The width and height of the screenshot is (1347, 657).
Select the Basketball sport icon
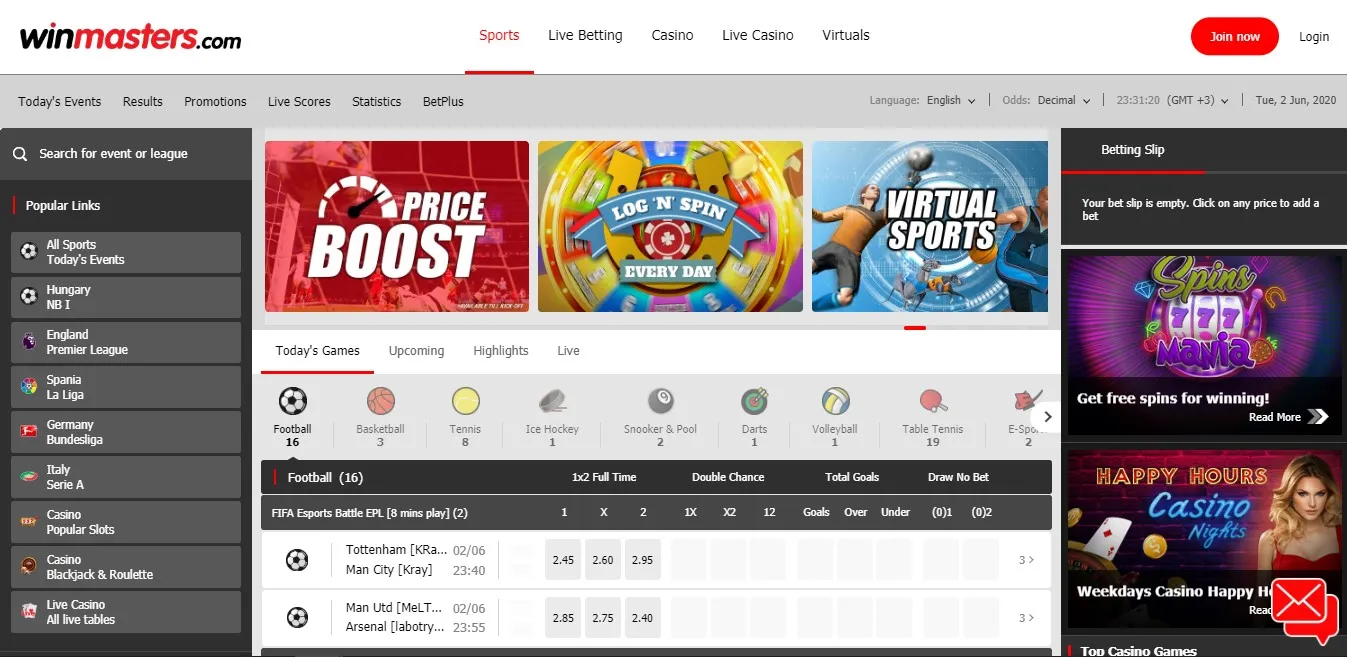click(x=381, y=402)
